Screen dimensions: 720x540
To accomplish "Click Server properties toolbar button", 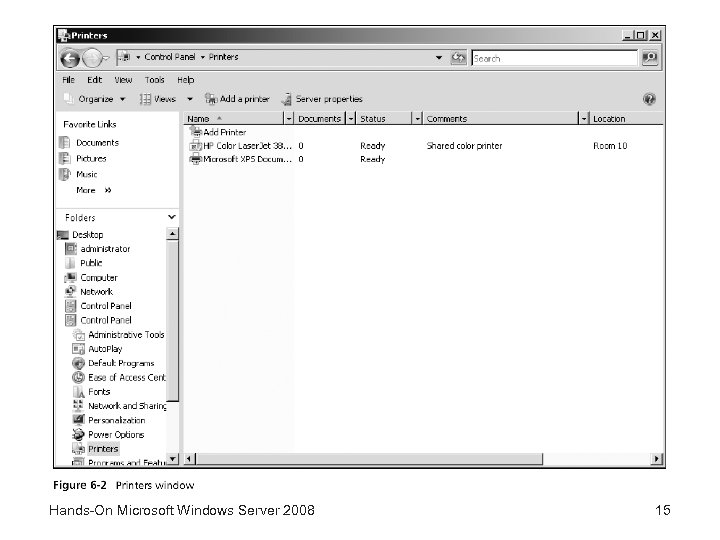I will 322,99.
